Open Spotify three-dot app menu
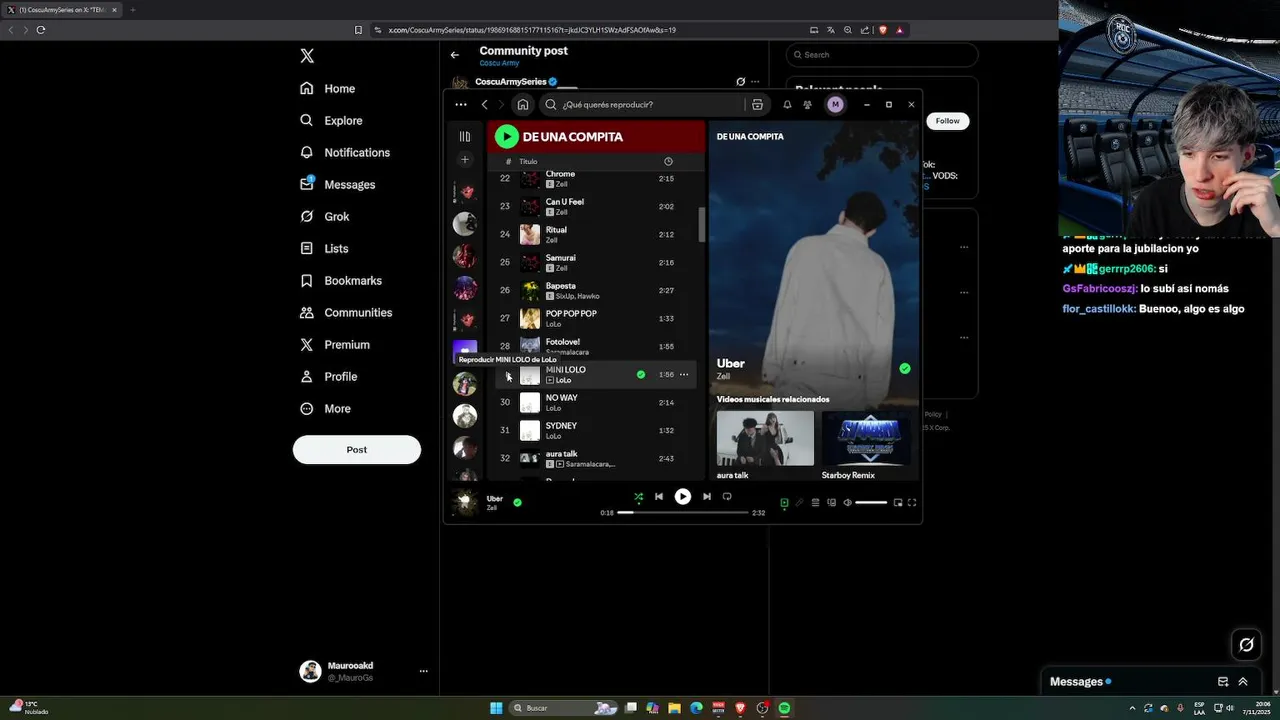This screenshot has width=1280, height=720. pos(460,104)
